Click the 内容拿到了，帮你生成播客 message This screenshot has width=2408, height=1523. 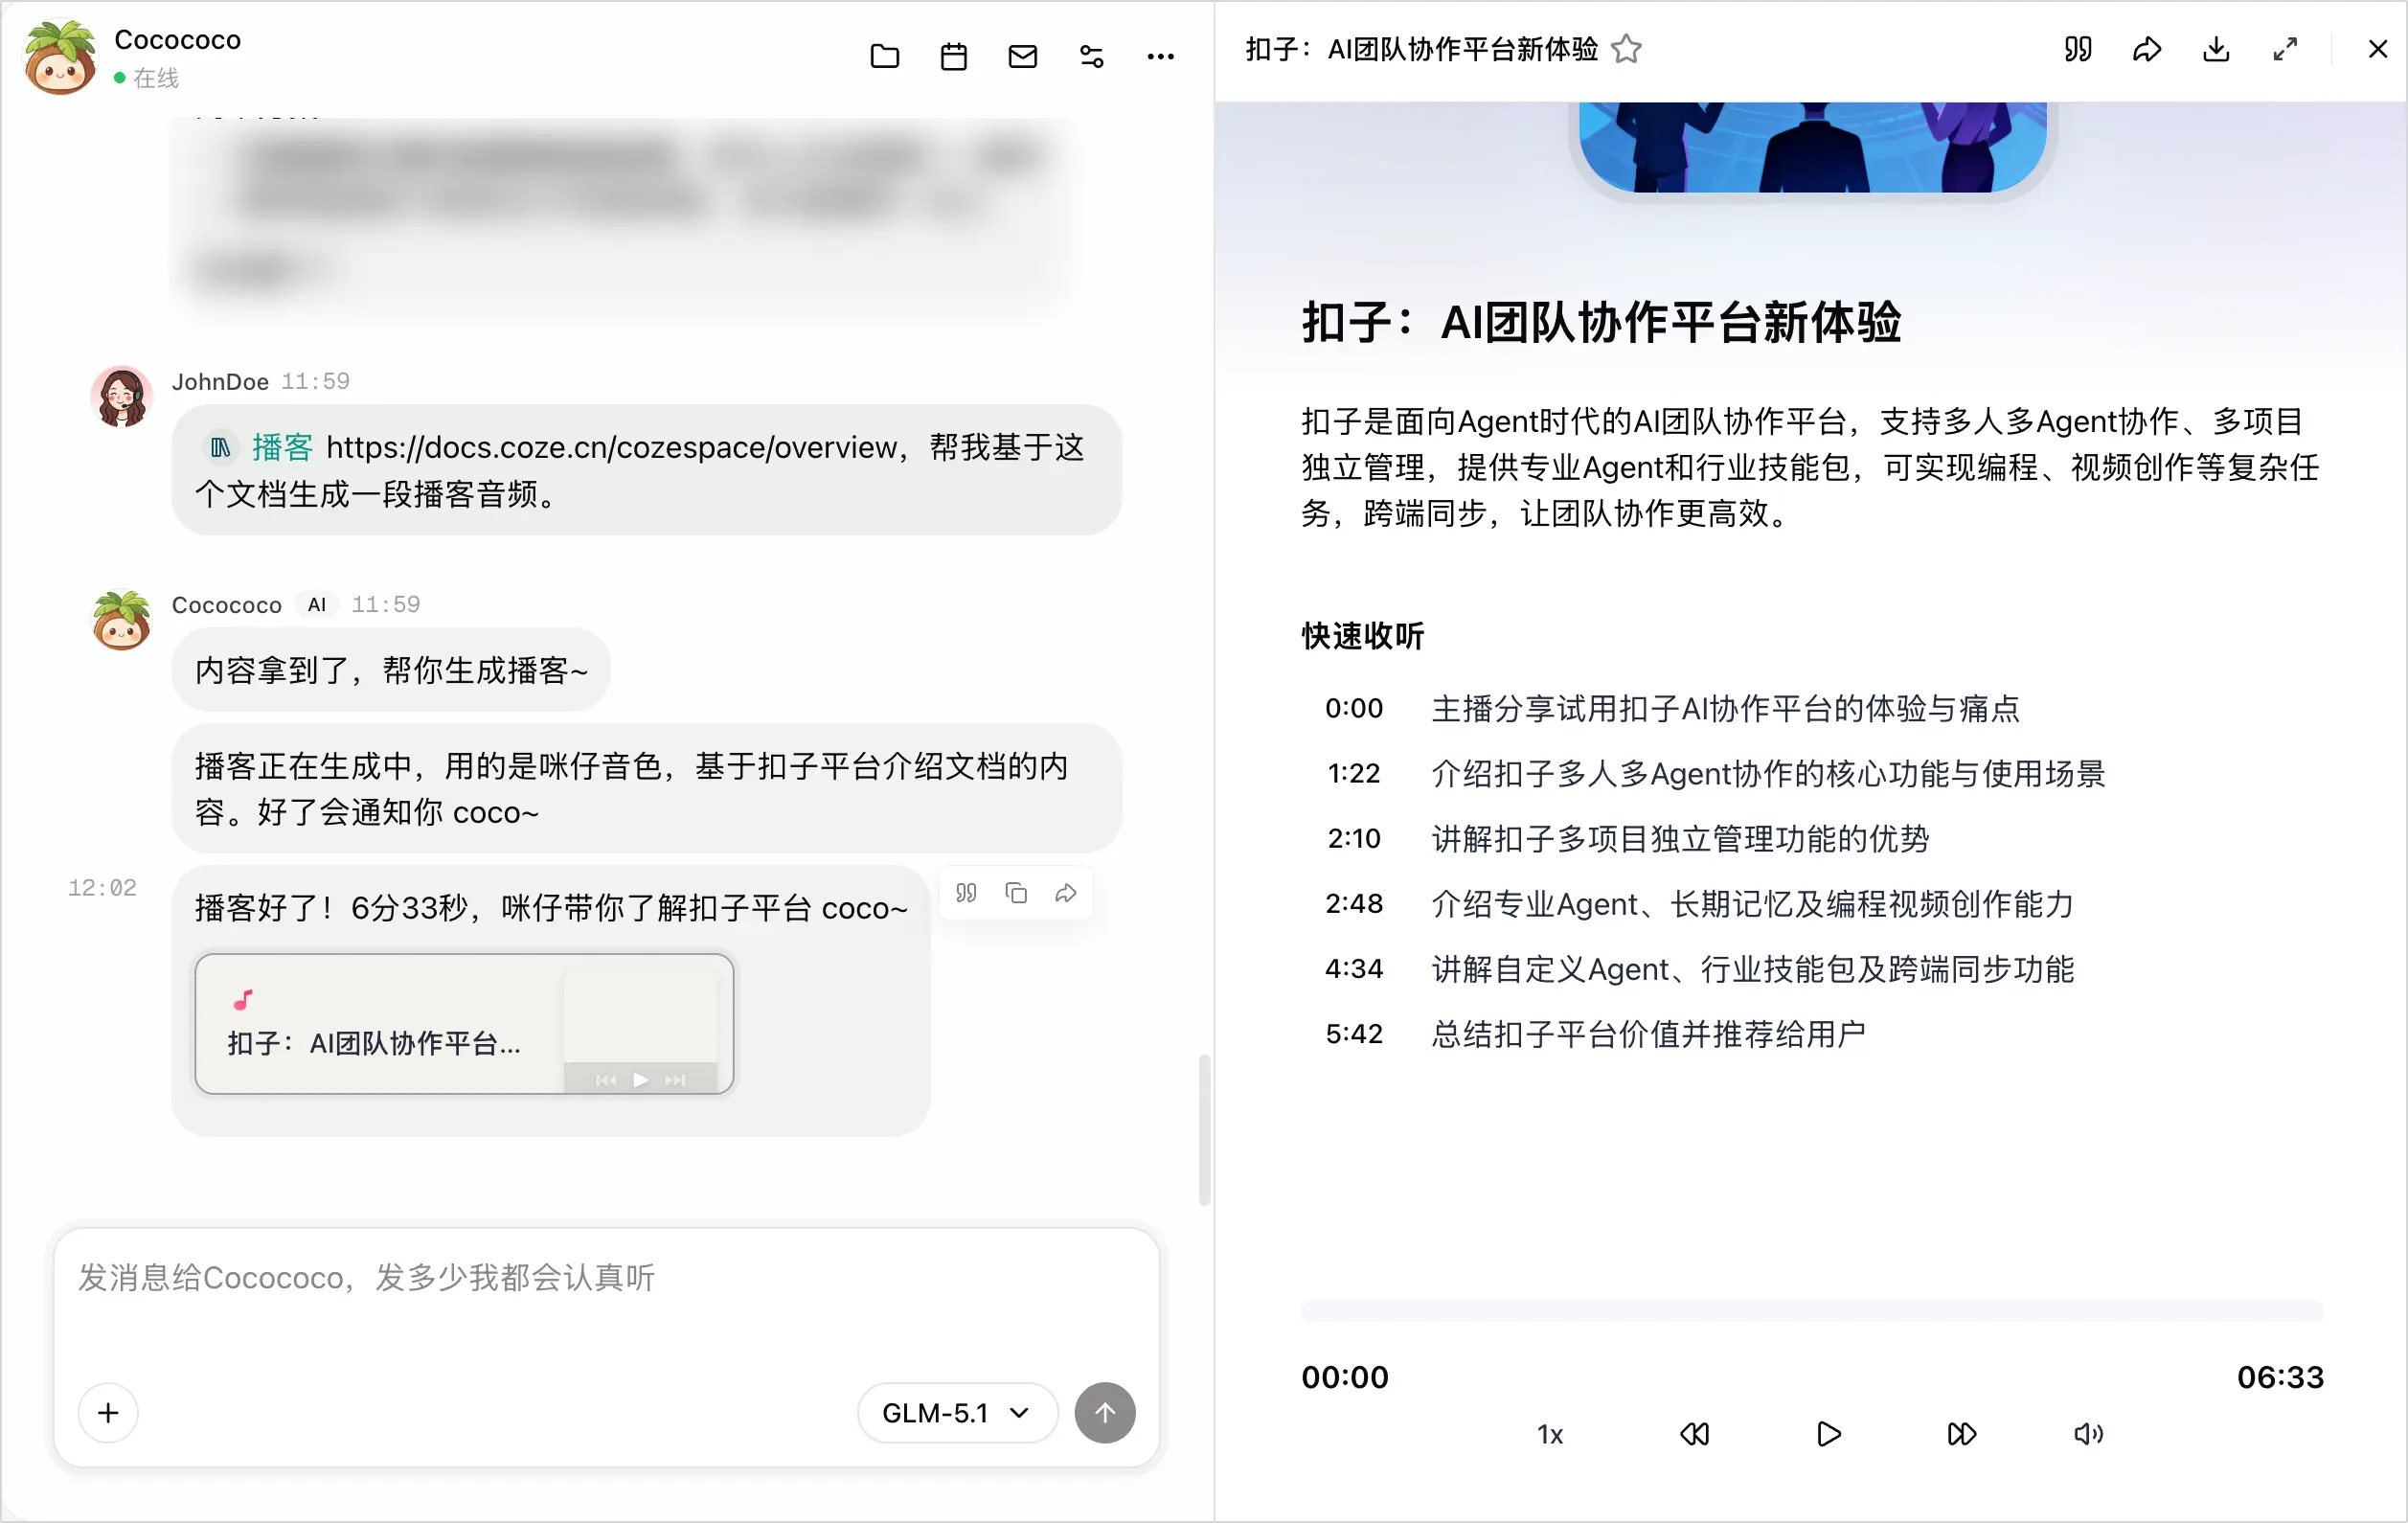[x=391, y=670]
